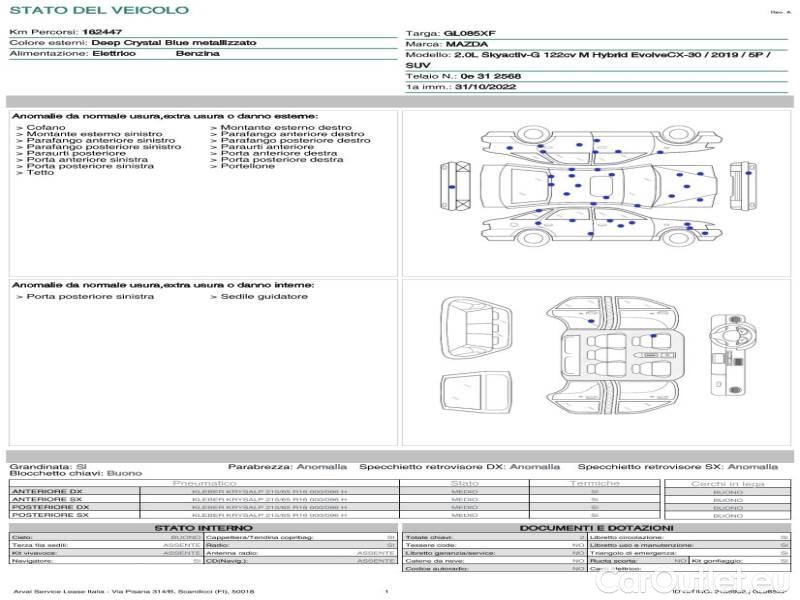The width and height of the screenshot is (800, 600).
Task: Click the lower side-view car diagram
Action: coord(600,229)
